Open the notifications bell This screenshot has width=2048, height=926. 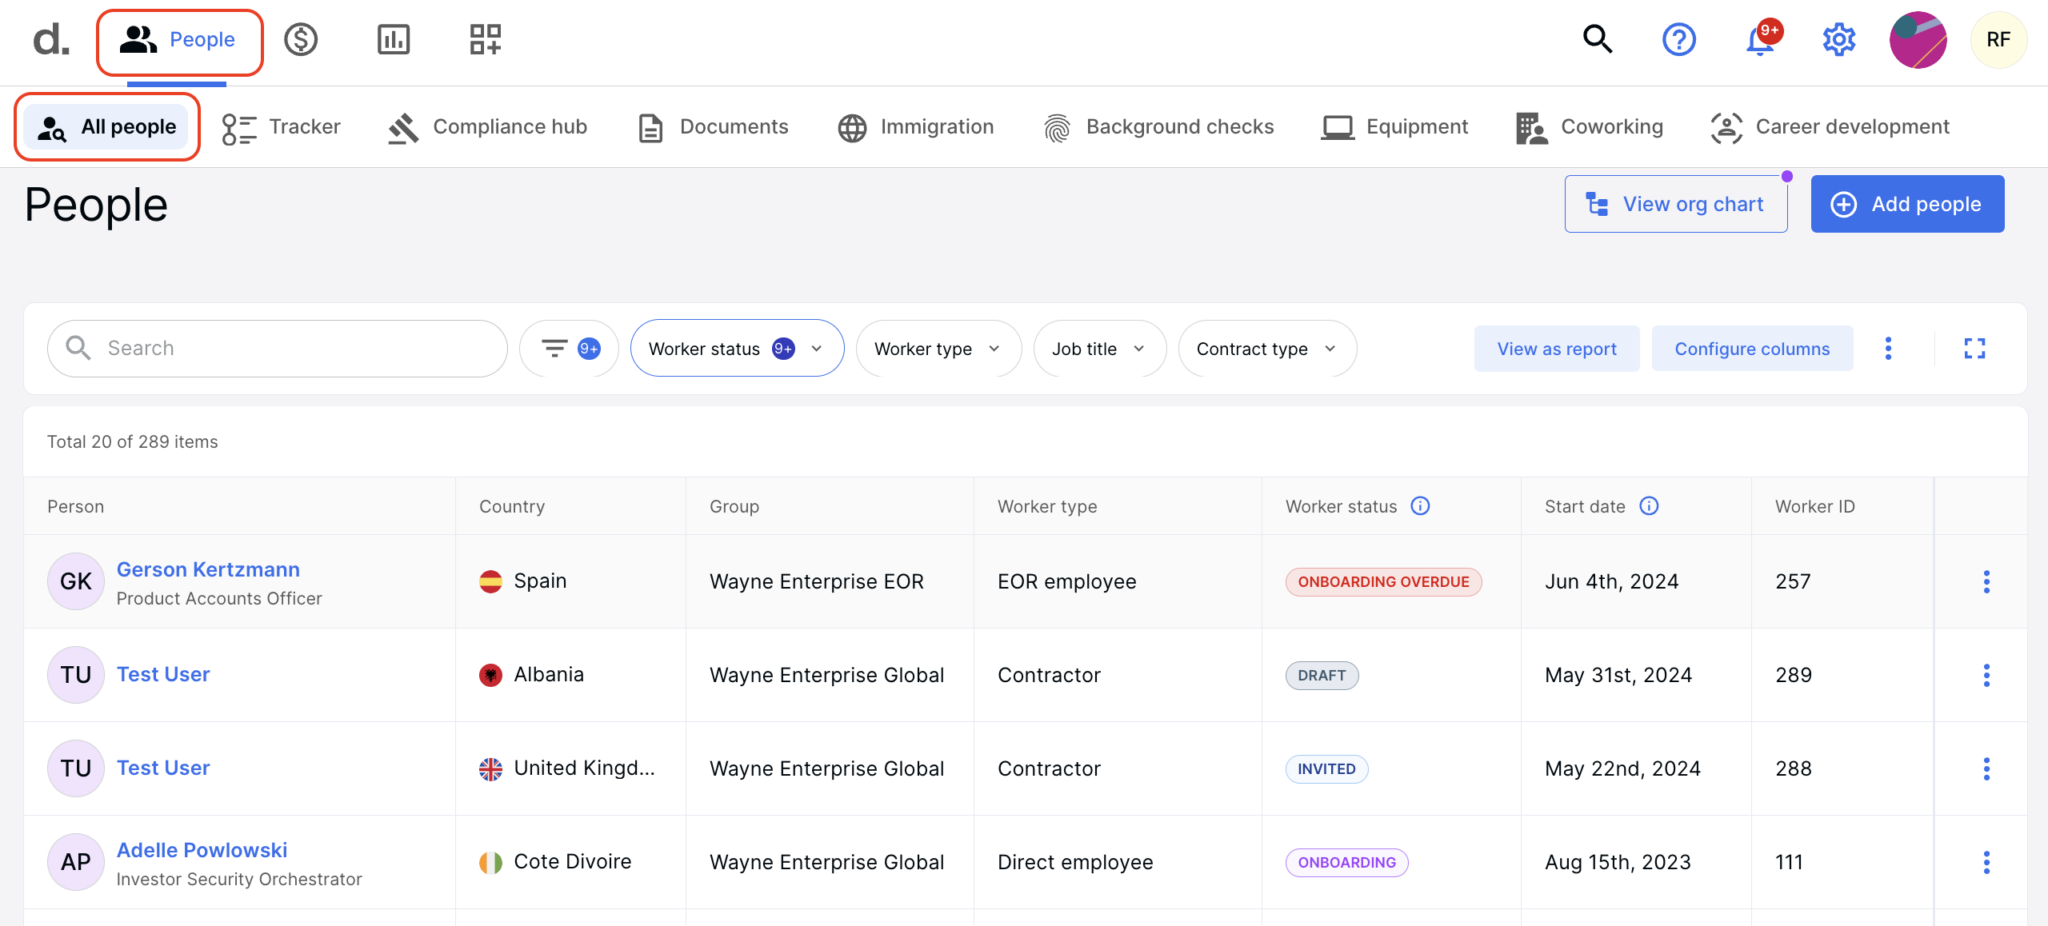click(1759, 41)
